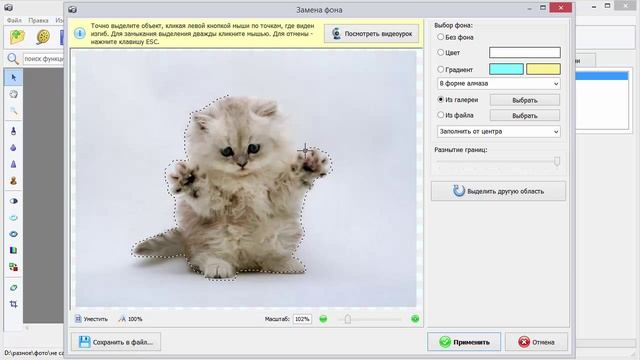The width and height of the screenshot is (640, 360).
Task: Open the Правка menu in main window
Action: 38,20
